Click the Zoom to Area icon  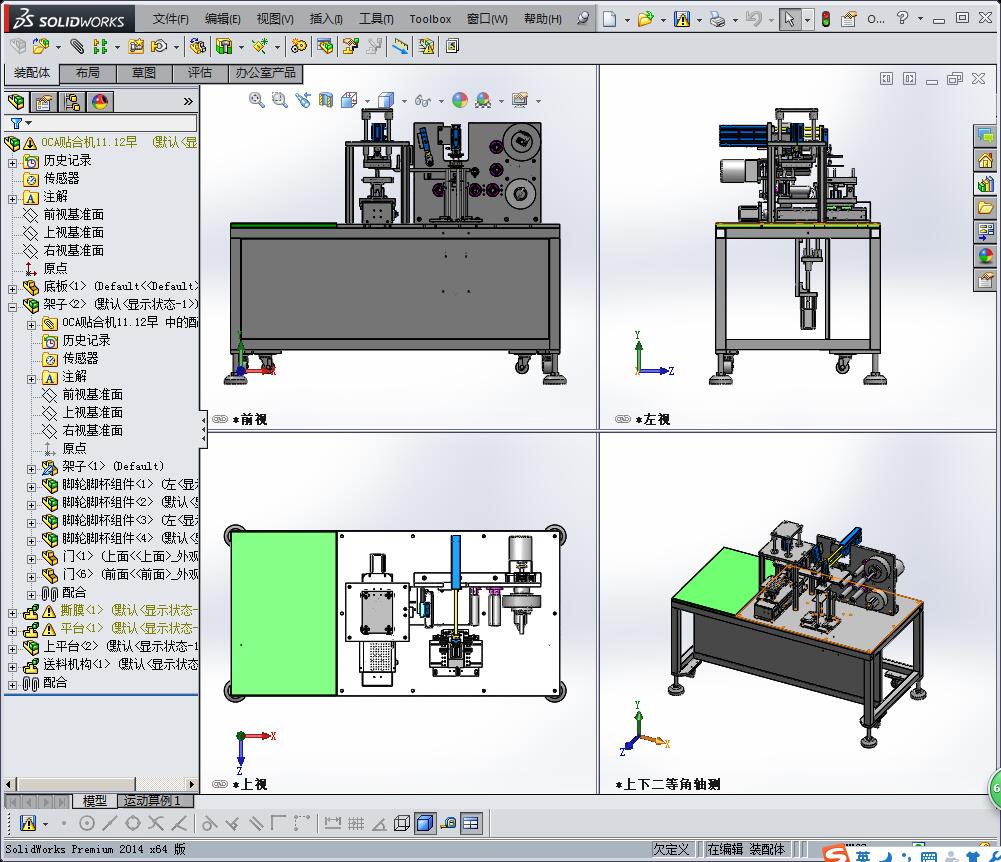click(280, 100)
